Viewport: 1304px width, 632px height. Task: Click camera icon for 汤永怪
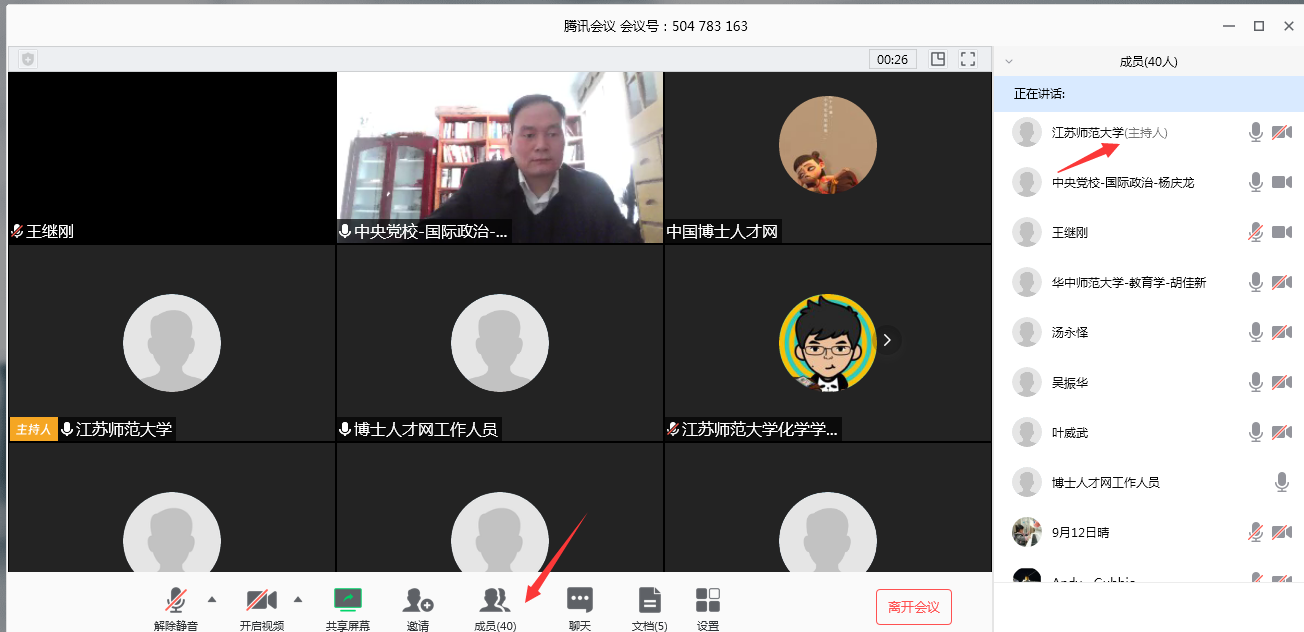(x=1282, y=332)
